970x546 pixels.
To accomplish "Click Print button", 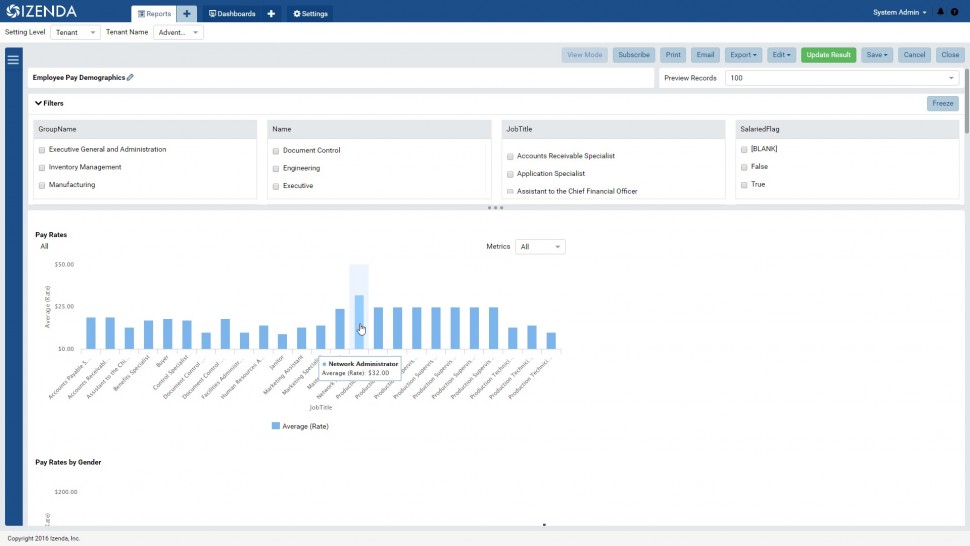I will (x=673, y=55).
